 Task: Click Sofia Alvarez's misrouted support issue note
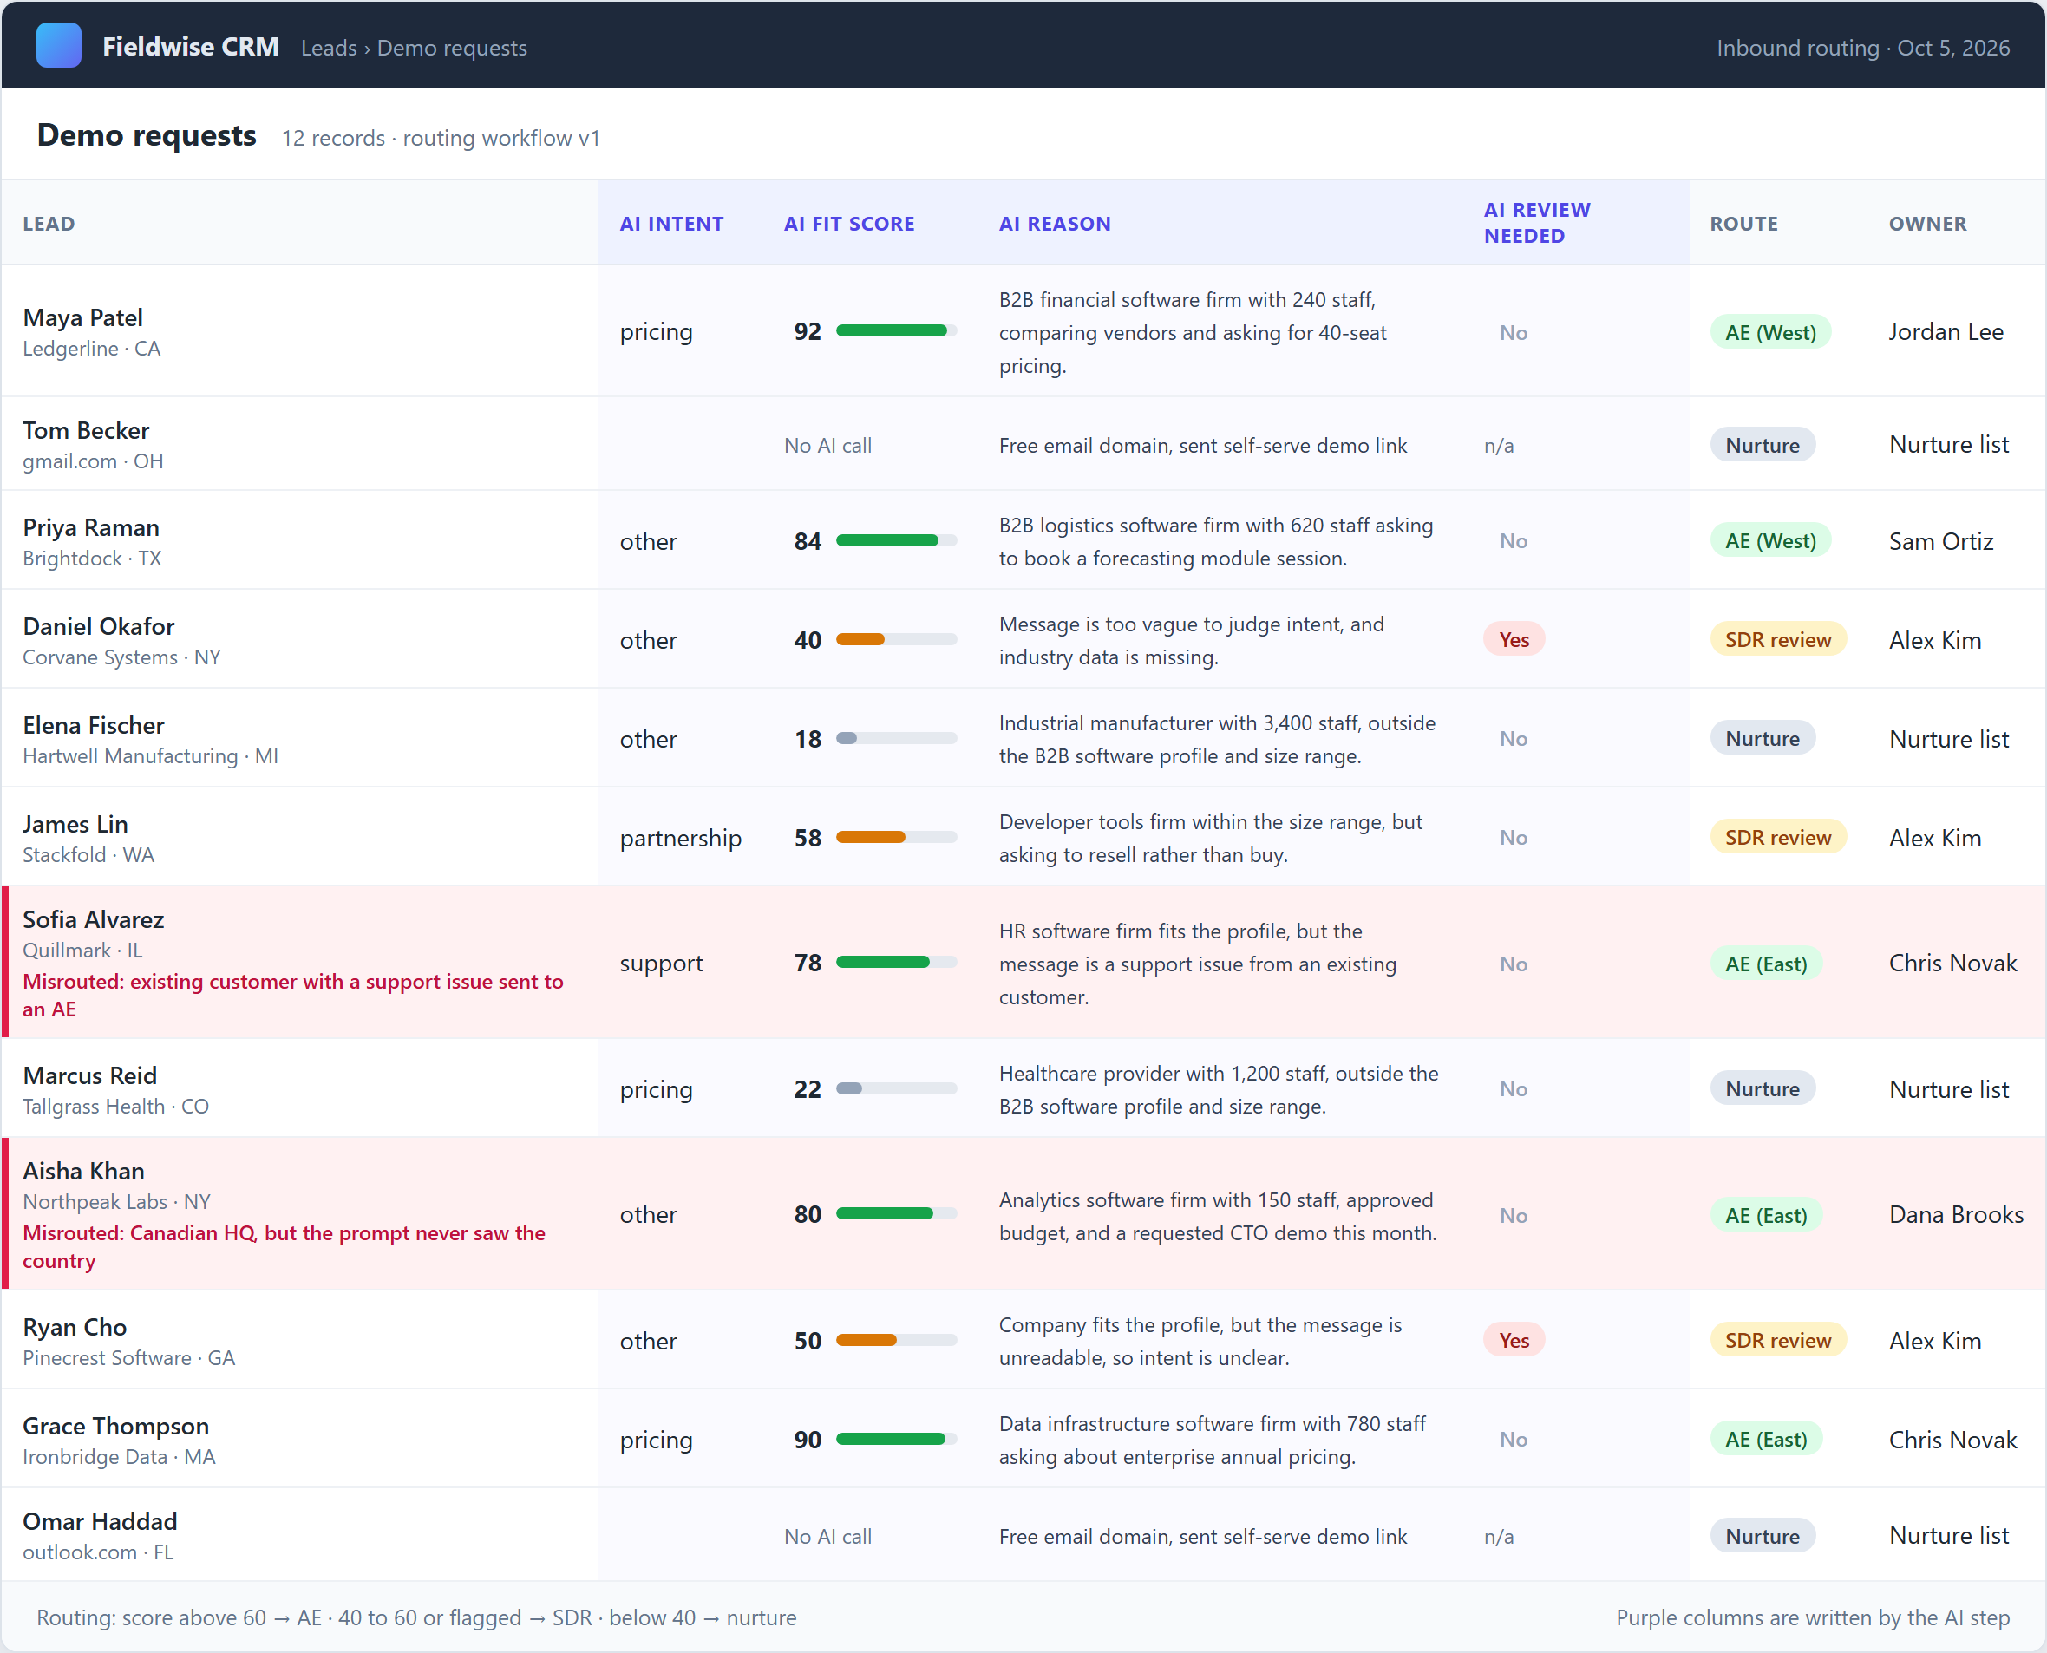293,995
